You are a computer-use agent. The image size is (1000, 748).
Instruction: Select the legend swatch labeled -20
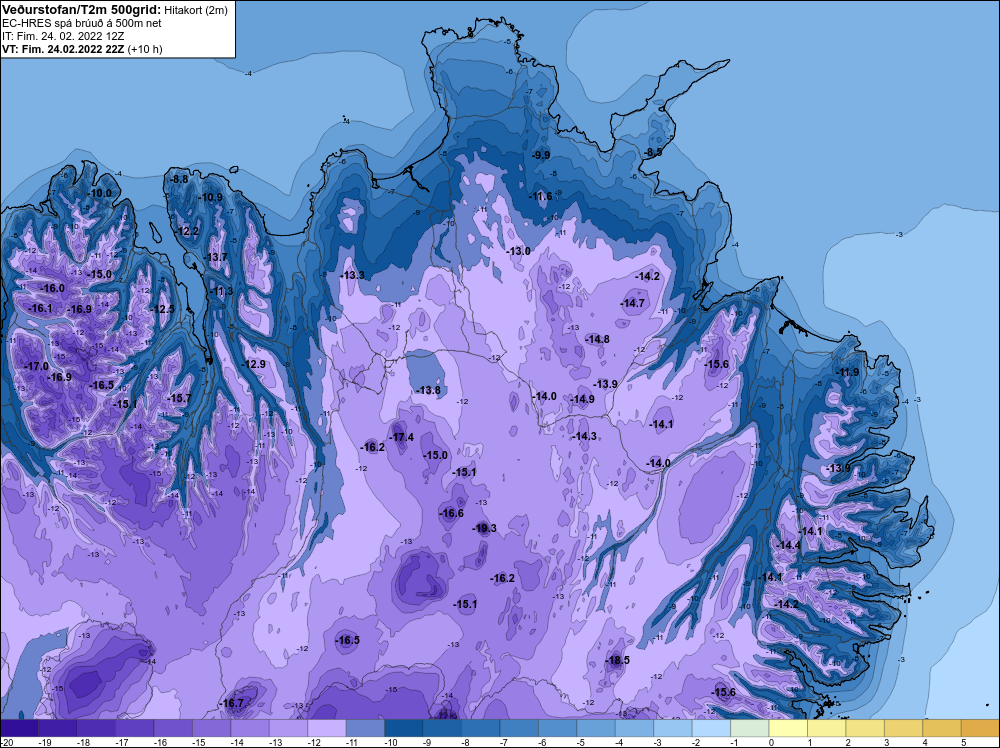[19, 728]
